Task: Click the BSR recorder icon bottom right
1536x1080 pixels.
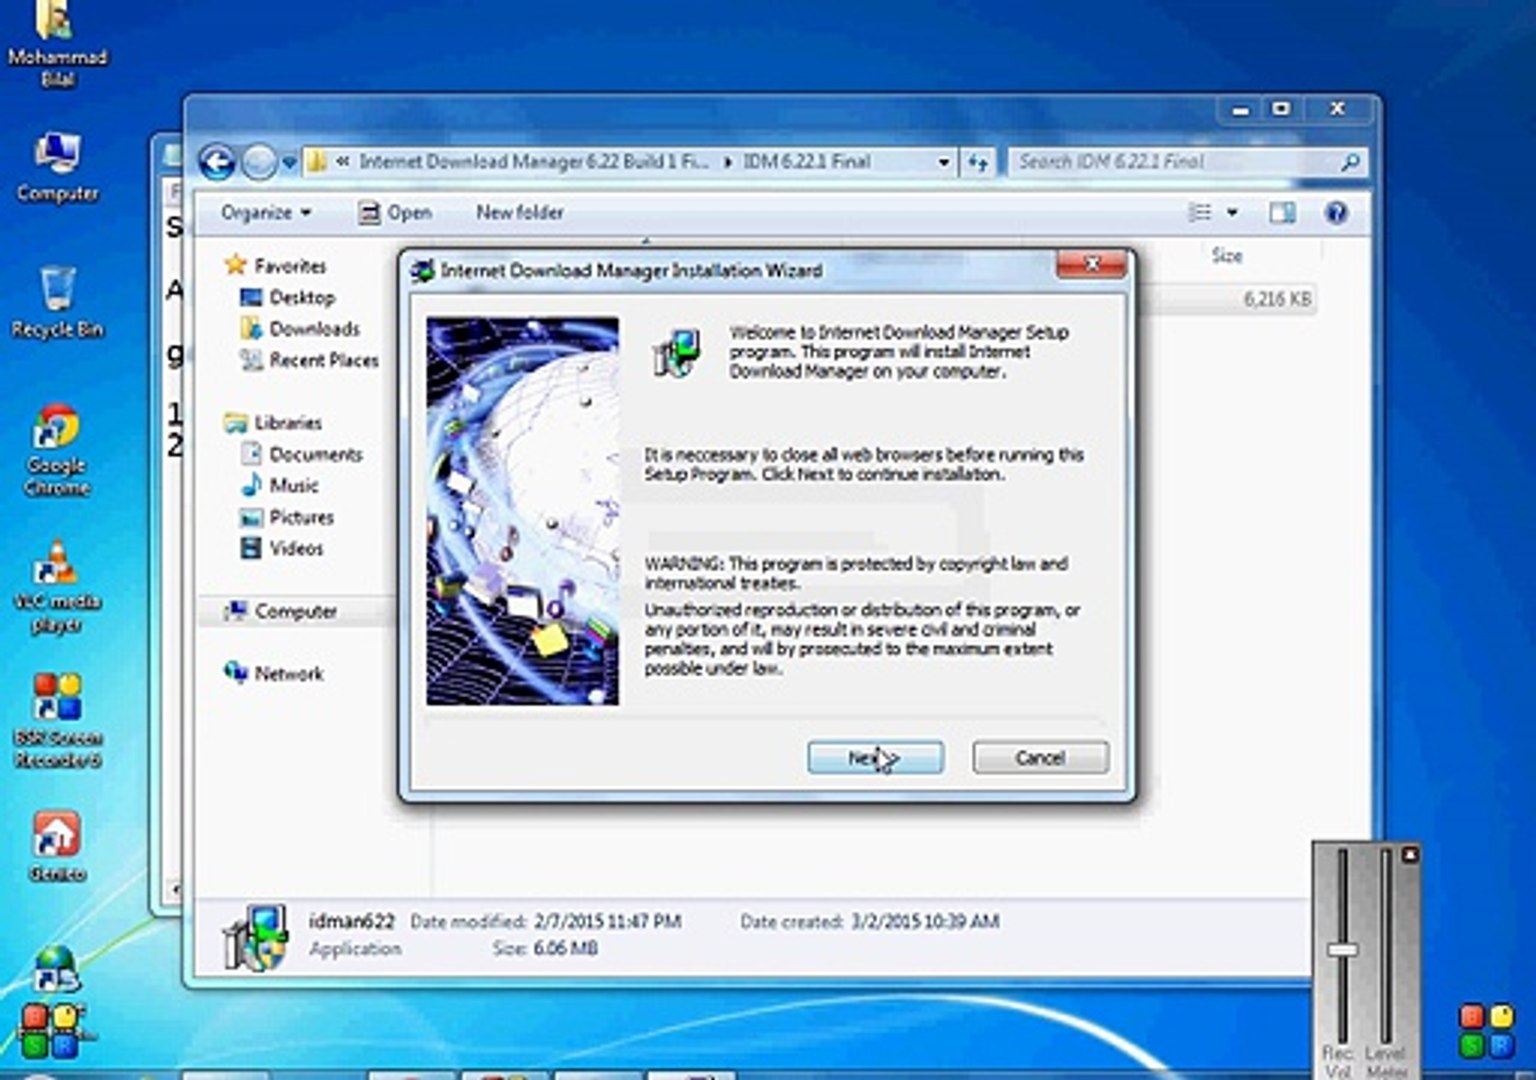Action: tap(1487, 1031)
